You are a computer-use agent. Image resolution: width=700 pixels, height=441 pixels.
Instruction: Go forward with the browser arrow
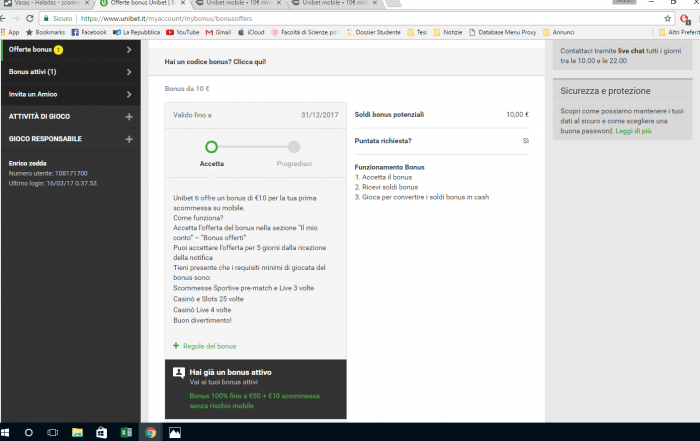tap(16, 19)
